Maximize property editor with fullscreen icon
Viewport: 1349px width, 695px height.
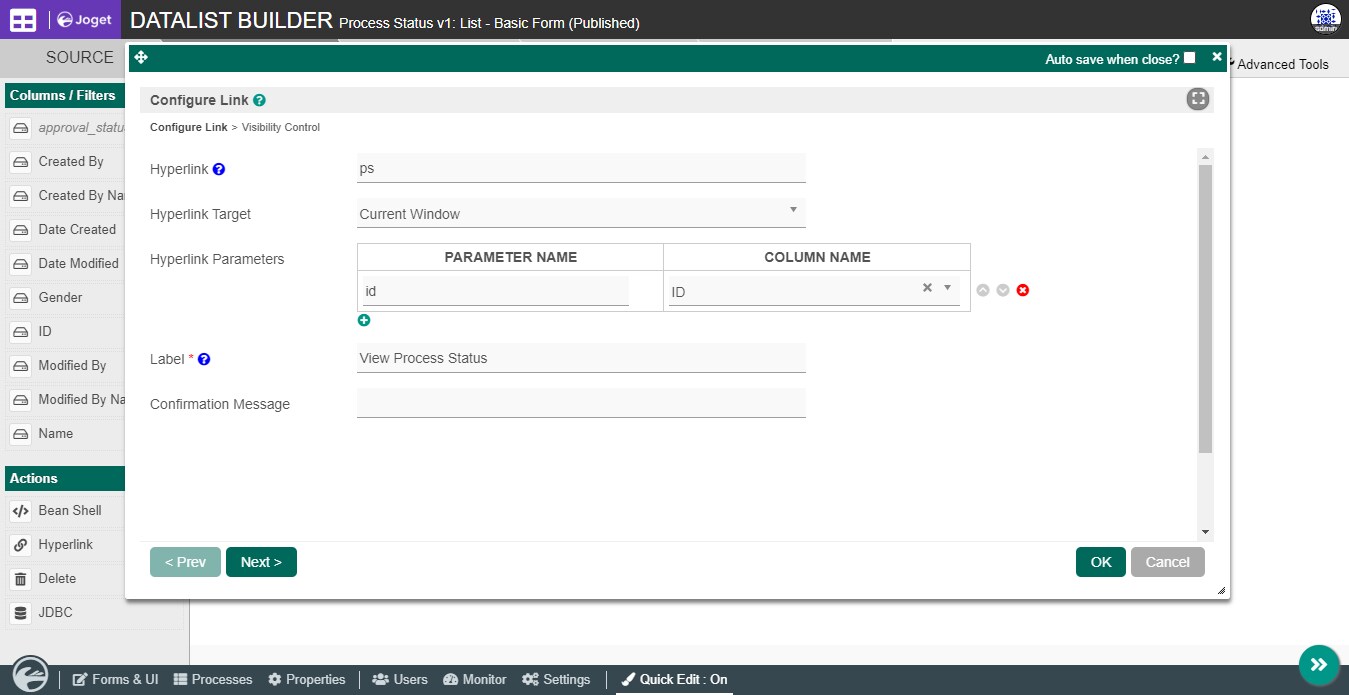1198,99
